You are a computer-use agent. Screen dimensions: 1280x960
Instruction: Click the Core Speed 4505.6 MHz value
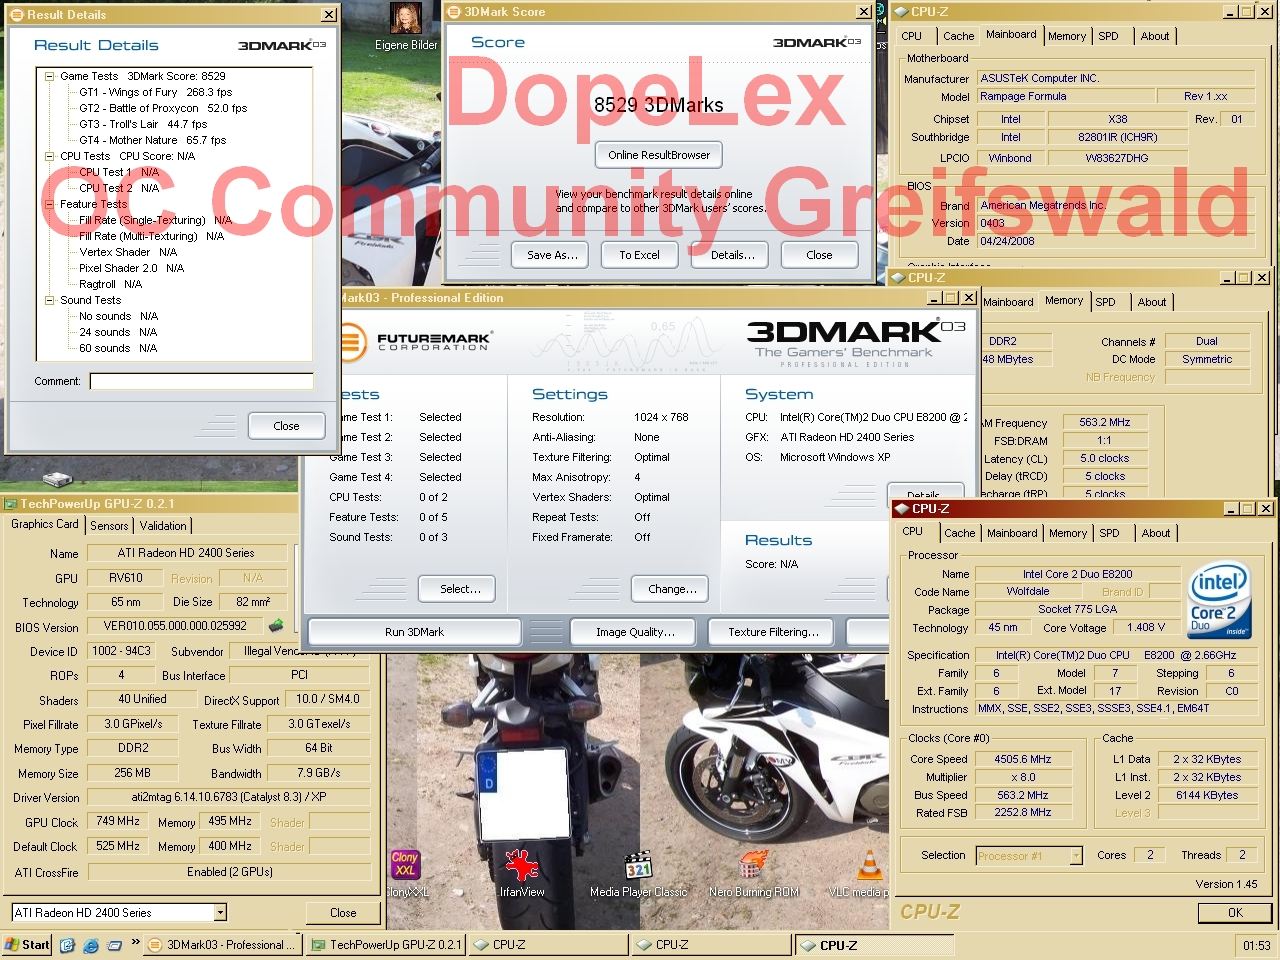(x=1023, y=759)
